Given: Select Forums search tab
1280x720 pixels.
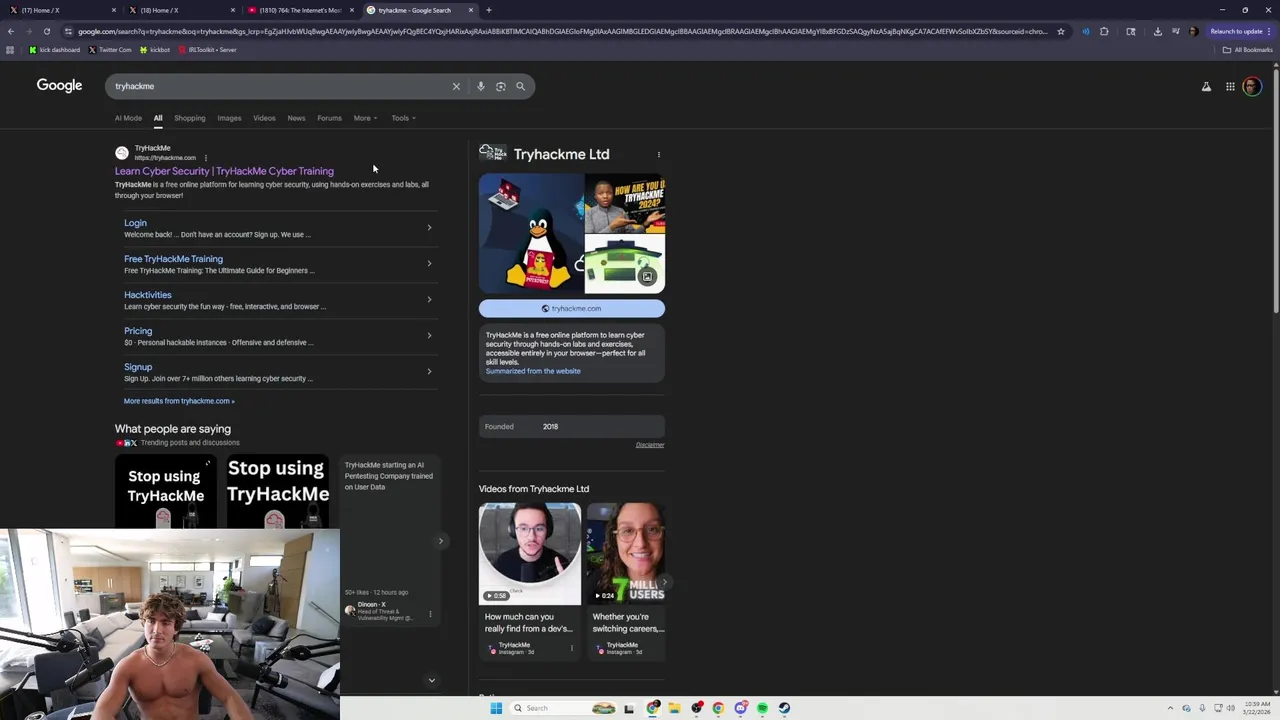Looking at the screenshot, I should coord(329,118).
